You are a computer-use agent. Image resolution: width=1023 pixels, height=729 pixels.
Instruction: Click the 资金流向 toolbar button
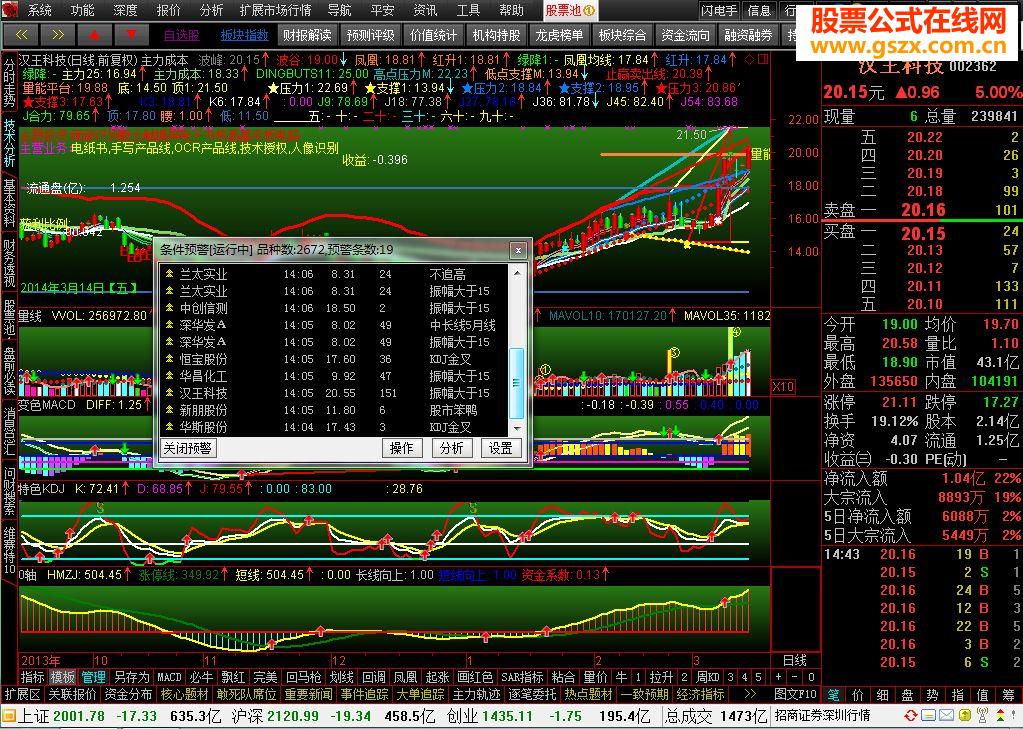pos(685,35)
